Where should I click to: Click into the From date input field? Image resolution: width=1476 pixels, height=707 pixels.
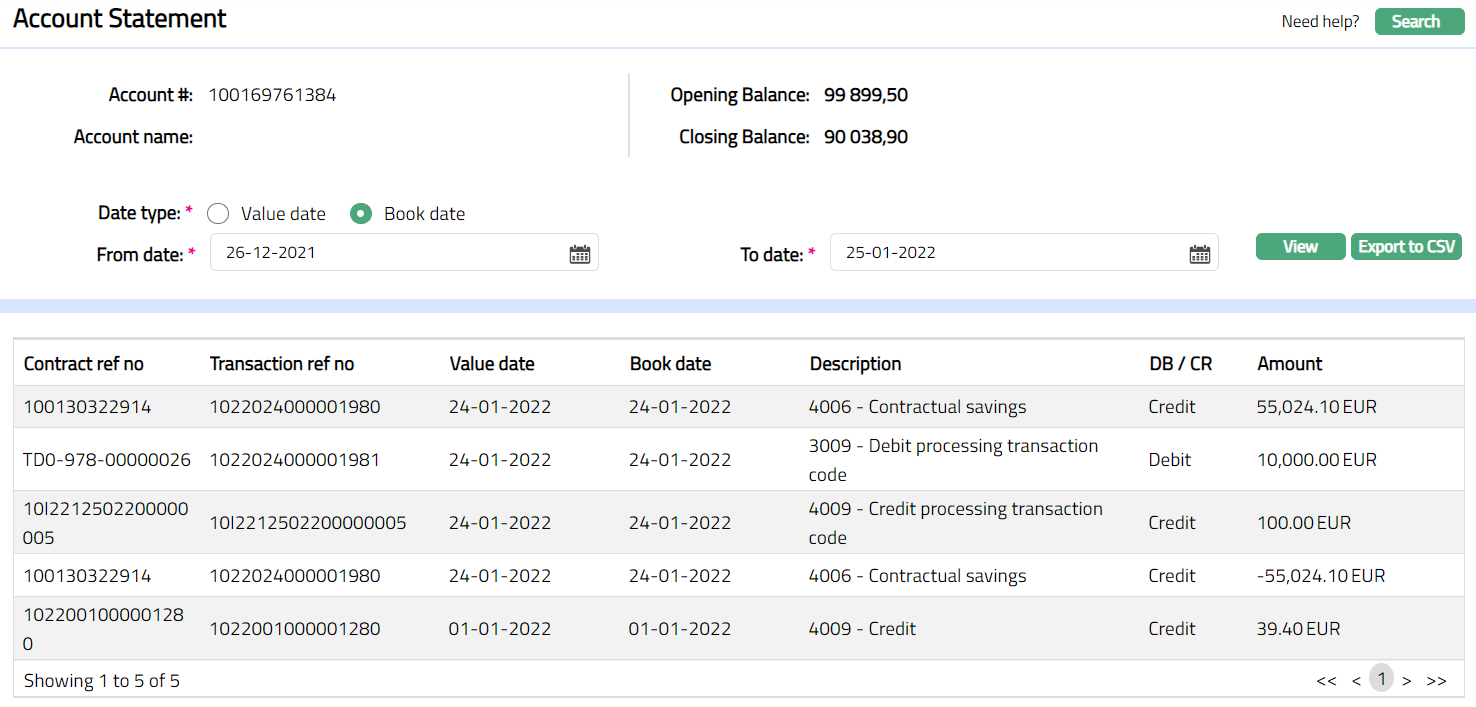point(390,253)
